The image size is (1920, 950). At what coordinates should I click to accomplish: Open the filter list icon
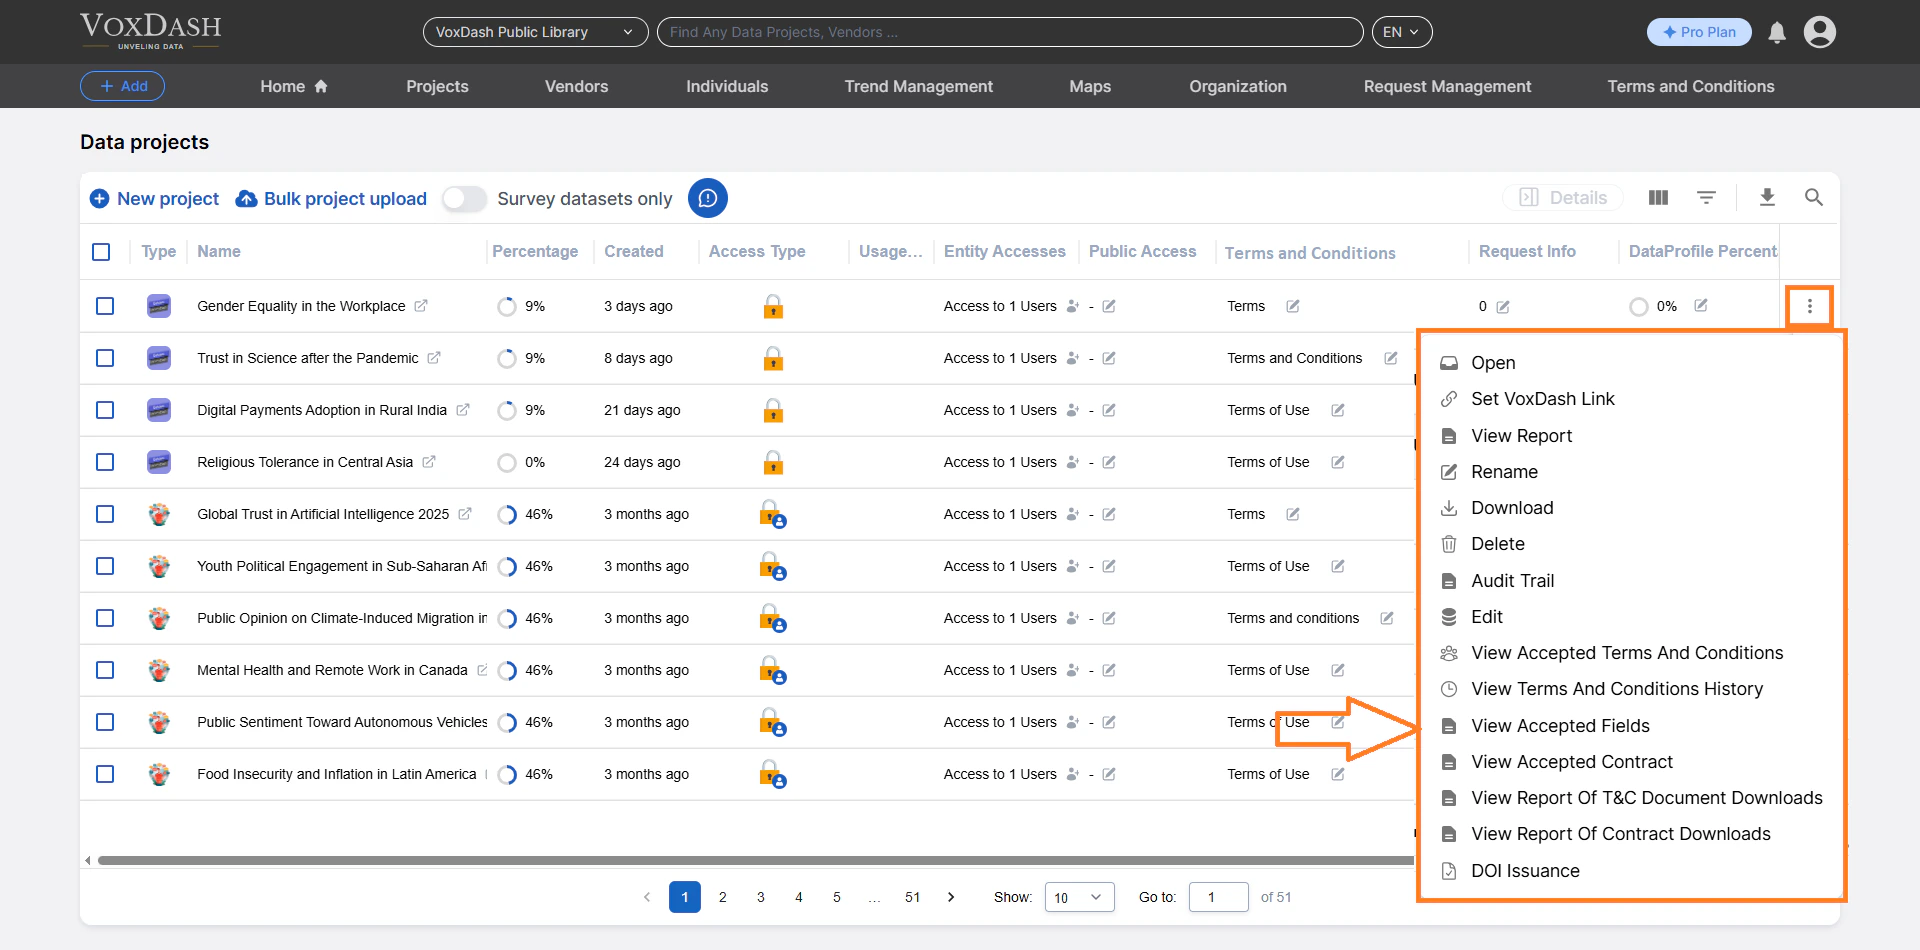click(1707, 198)
